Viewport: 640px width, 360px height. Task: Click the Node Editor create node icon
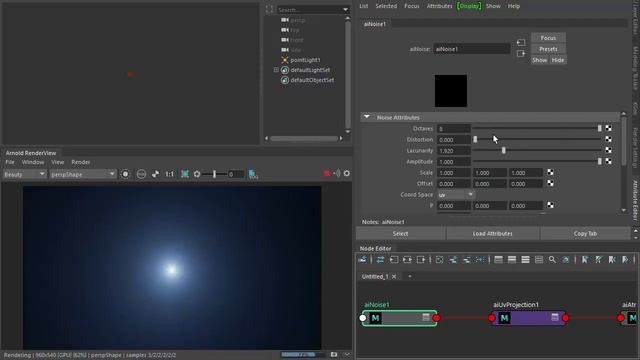point(362,260)
